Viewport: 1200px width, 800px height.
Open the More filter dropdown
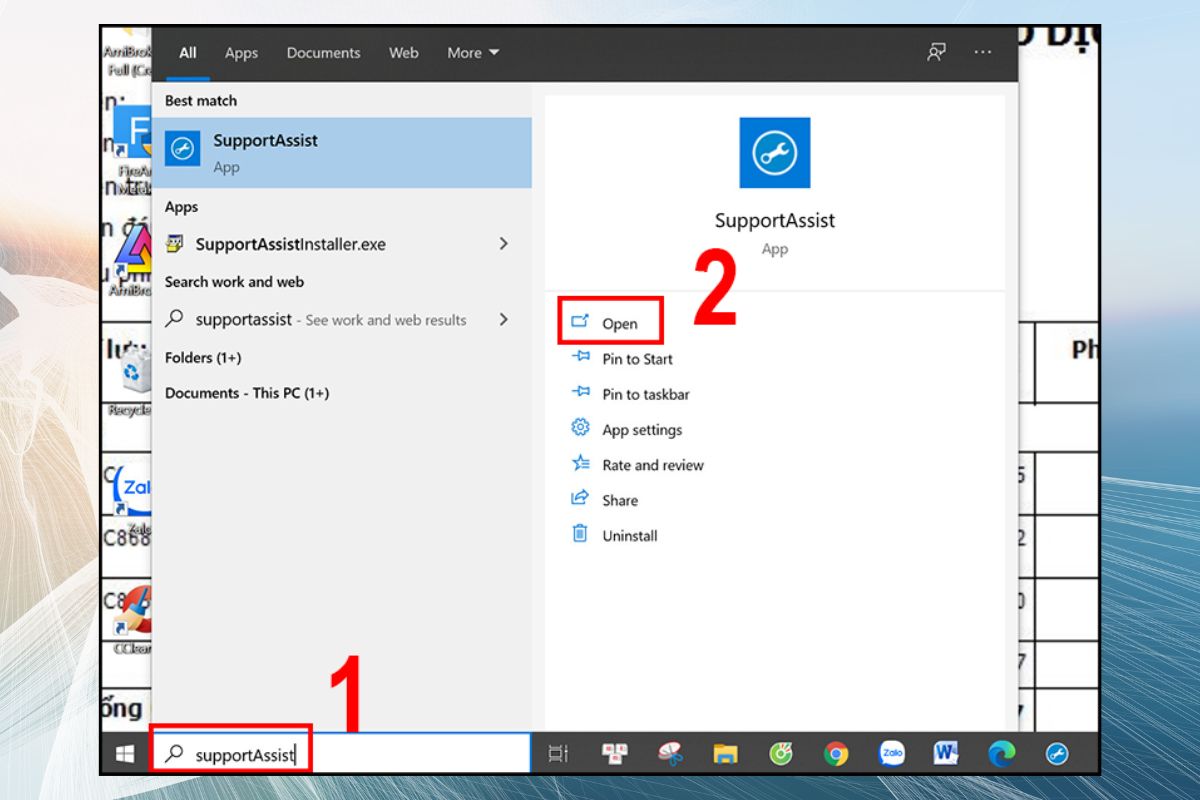[473, 53]
